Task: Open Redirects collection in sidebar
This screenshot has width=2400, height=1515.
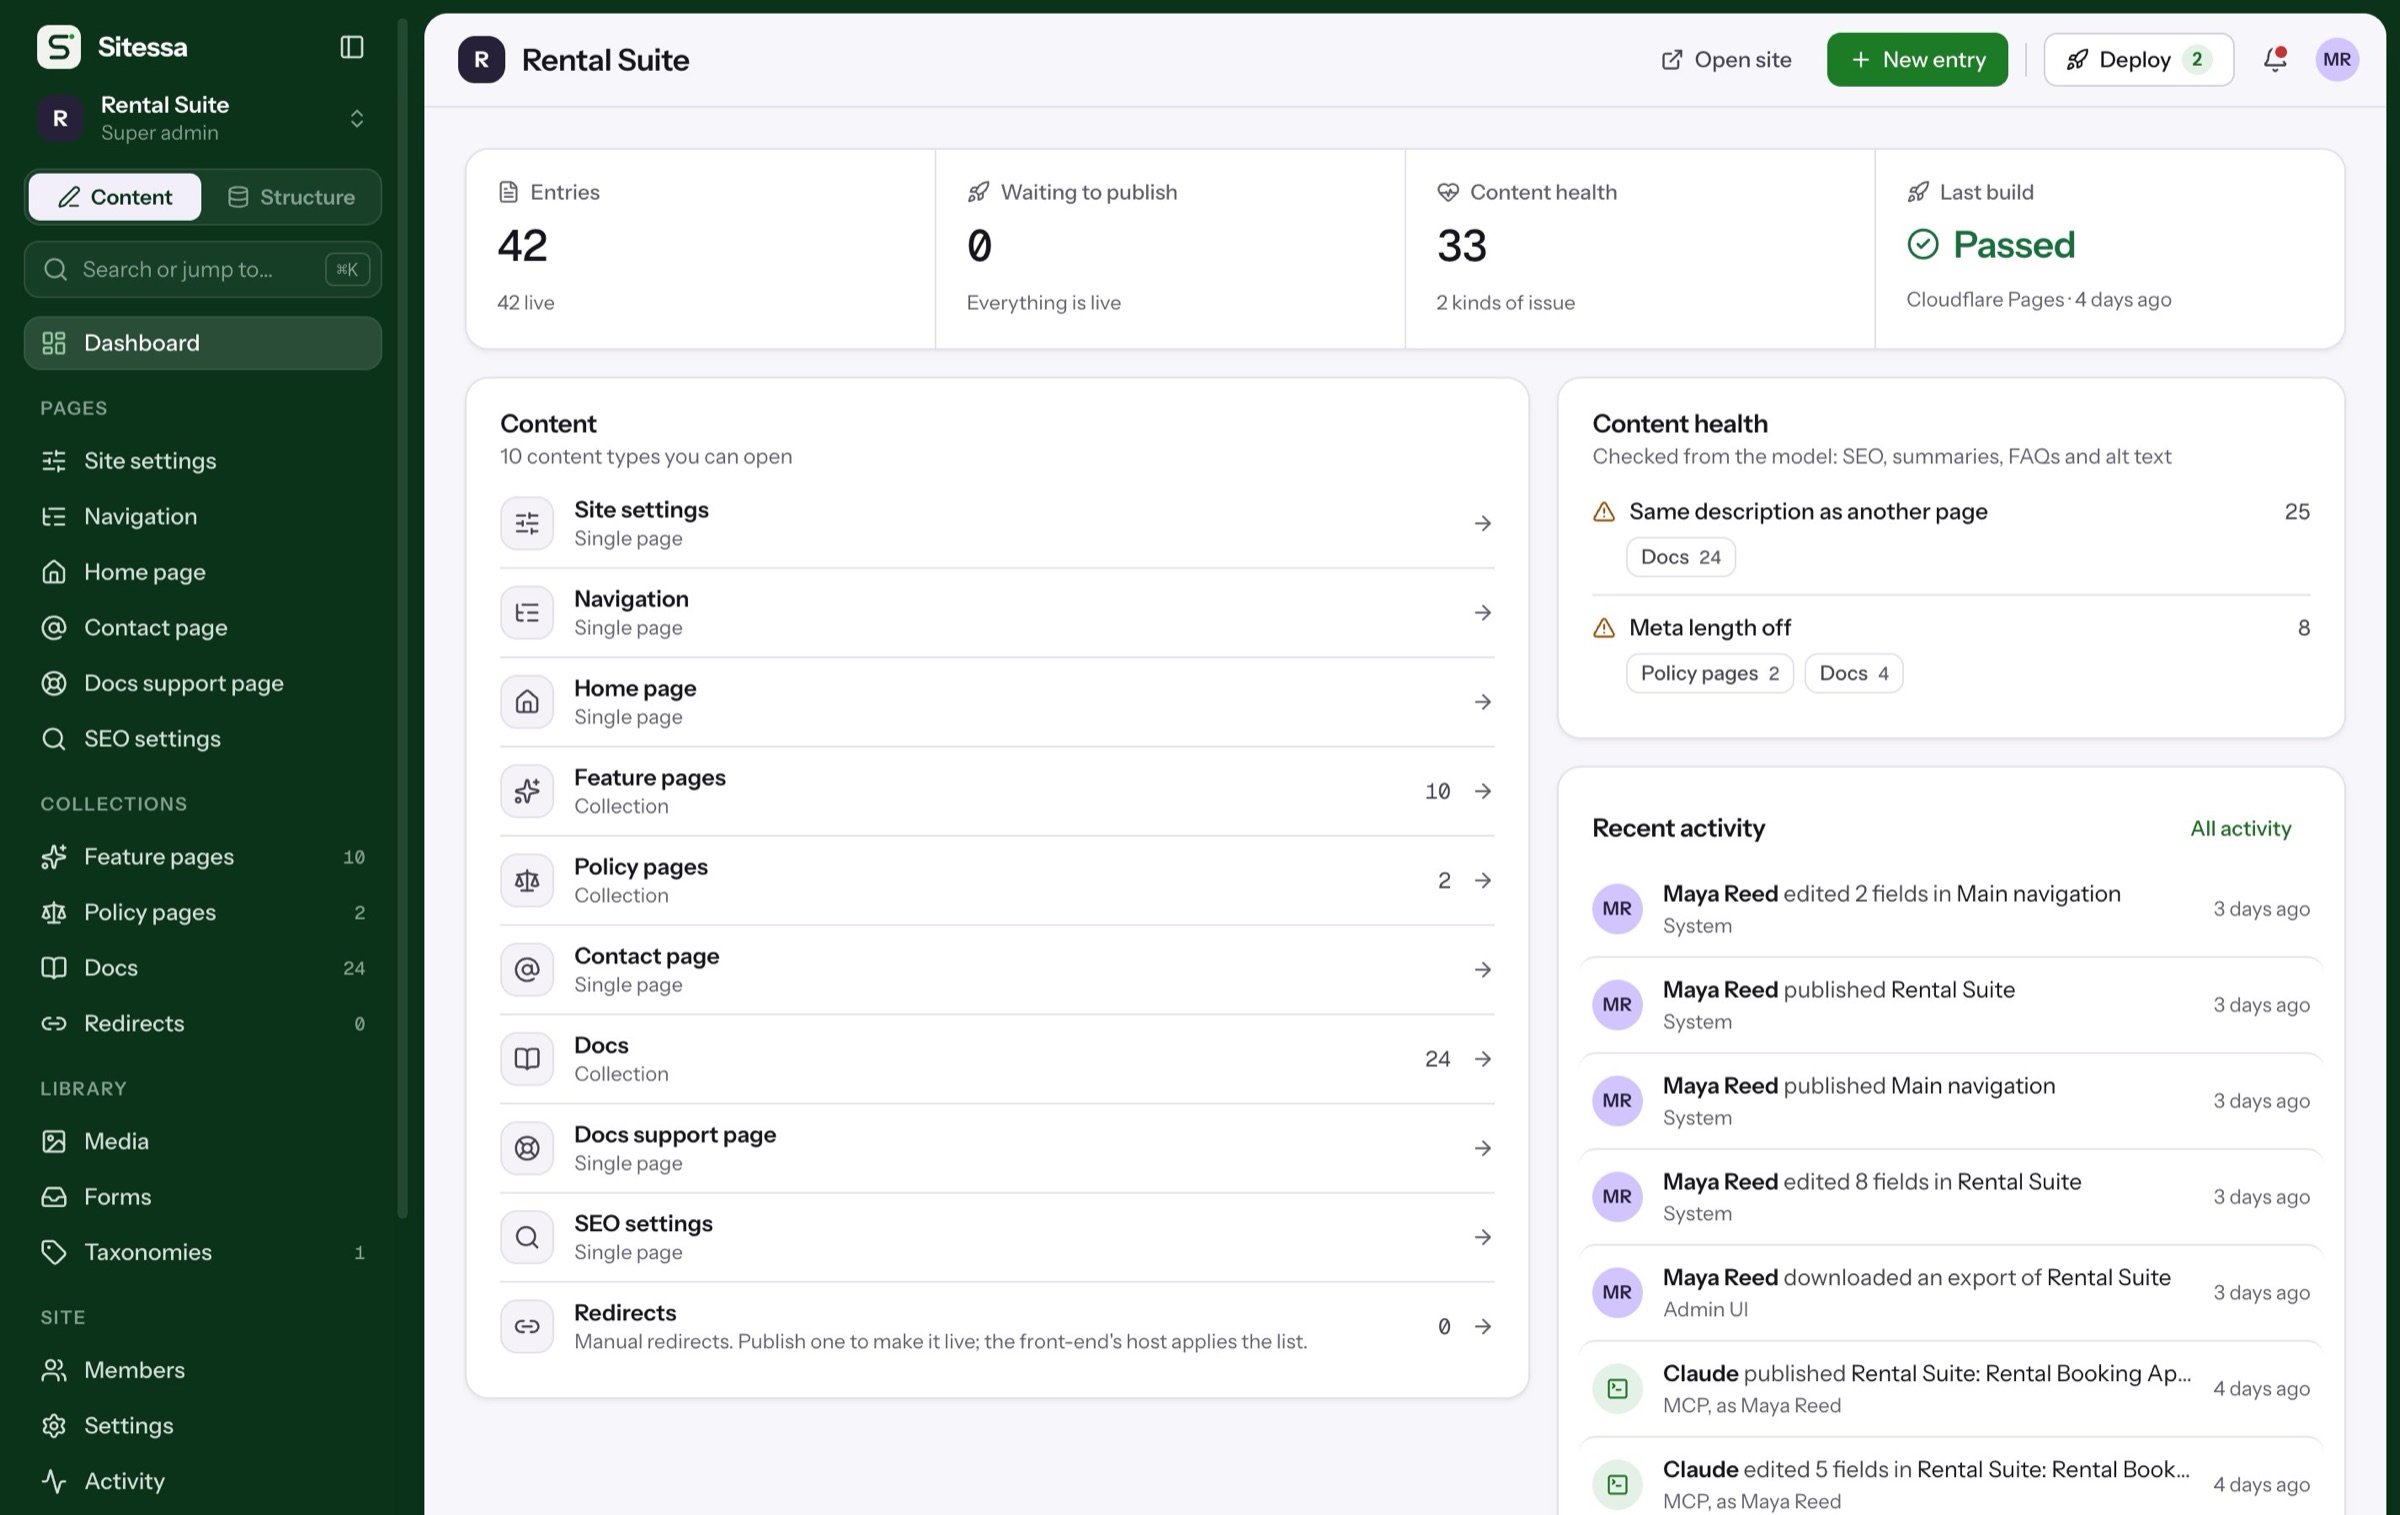Action: click(x=203, y=1024)
